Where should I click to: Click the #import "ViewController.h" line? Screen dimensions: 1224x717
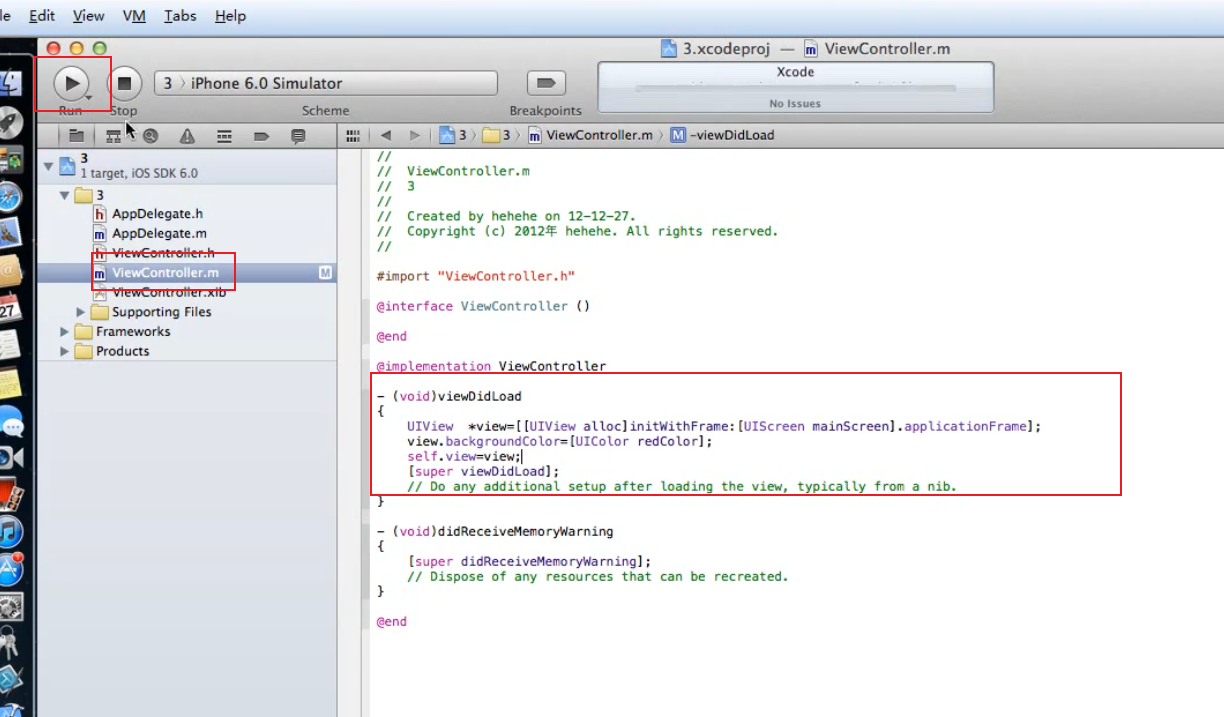coord(476,276)
